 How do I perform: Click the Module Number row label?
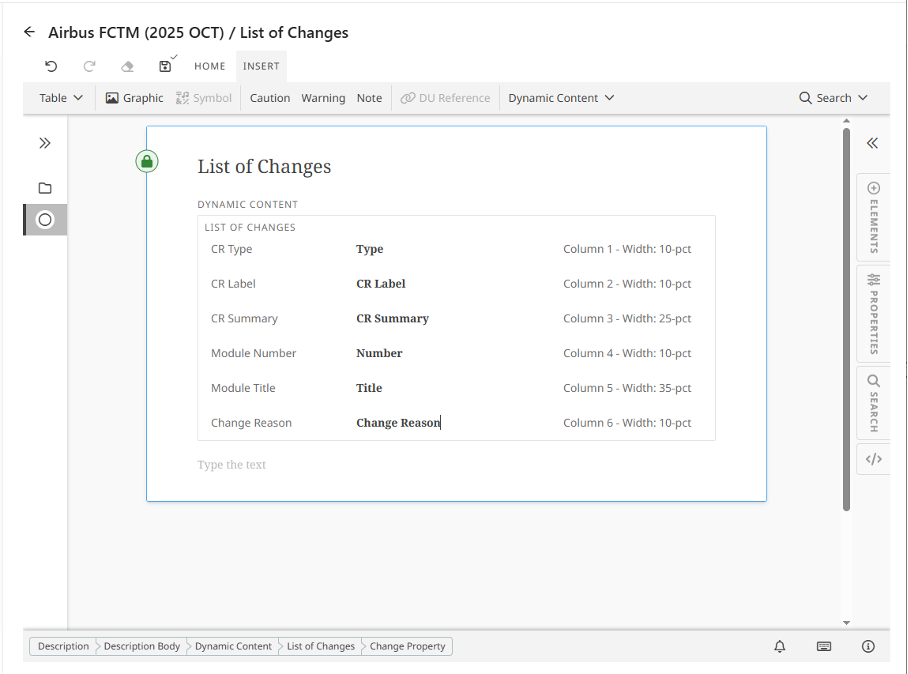[253, 353]
